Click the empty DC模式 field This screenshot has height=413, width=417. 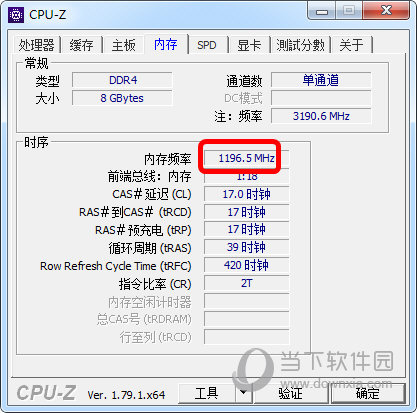tap(321, 98)
